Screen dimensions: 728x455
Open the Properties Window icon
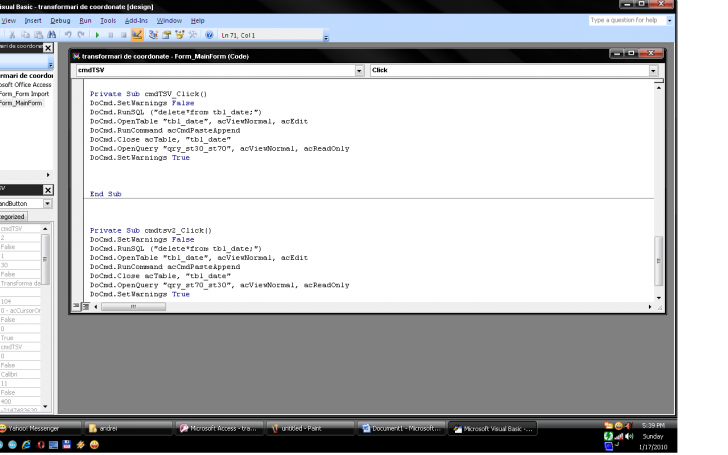pyautogui.click(x=166, y=35)
